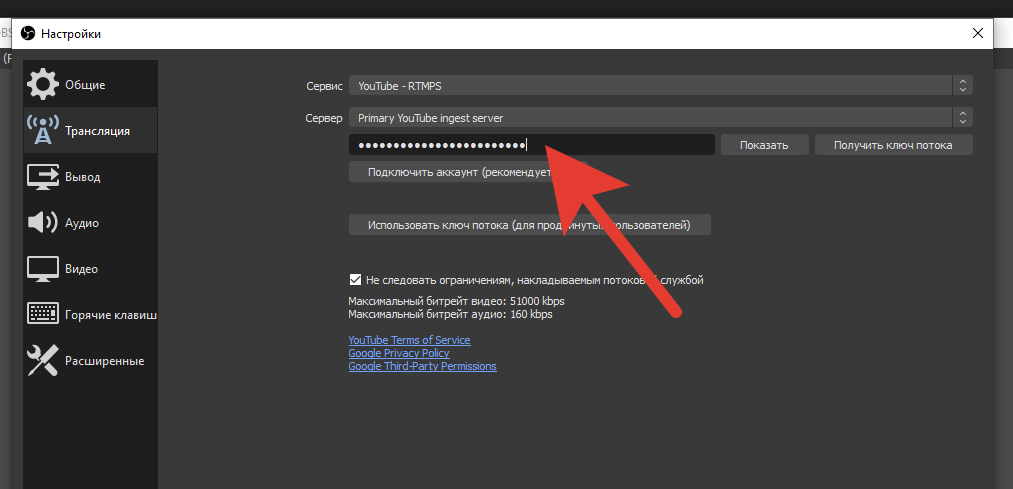Uncheck 'Не следовать ограничениям' checkbox
Screen dimensions: 1013x489
[x=355, y=280]
